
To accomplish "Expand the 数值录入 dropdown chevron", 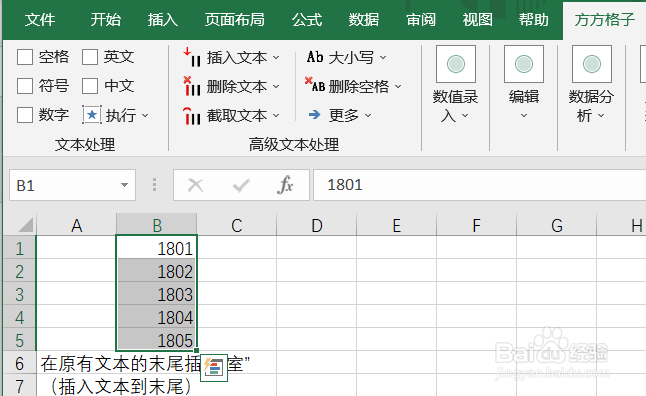I will (465, 116).
